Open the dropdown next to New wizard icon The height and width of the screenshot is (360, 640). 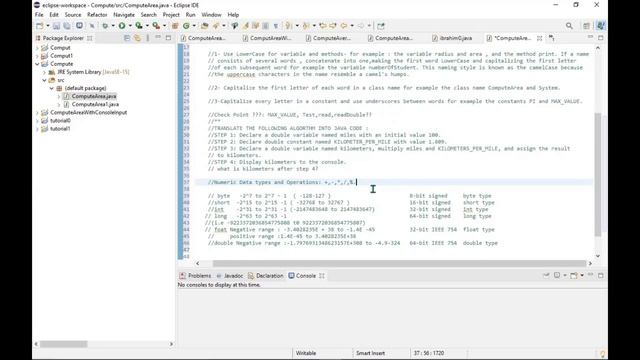pyautogui.click(x=47, y=26)
